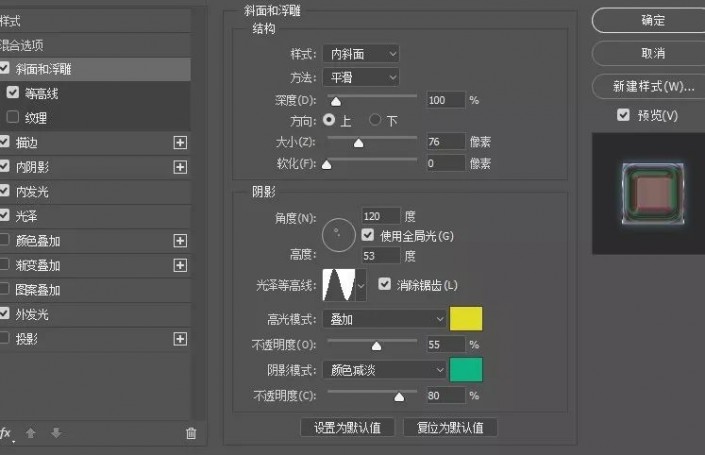Open the 方法 dropdown showing 平滑

tap(361, 77)
